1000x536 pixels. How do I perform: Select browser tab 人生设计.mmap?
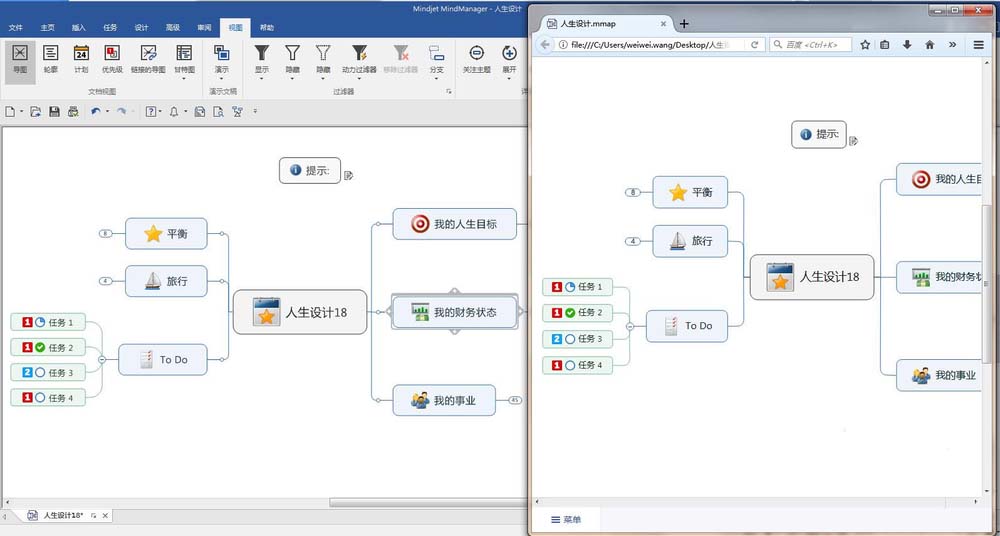[x=606, y=24]
